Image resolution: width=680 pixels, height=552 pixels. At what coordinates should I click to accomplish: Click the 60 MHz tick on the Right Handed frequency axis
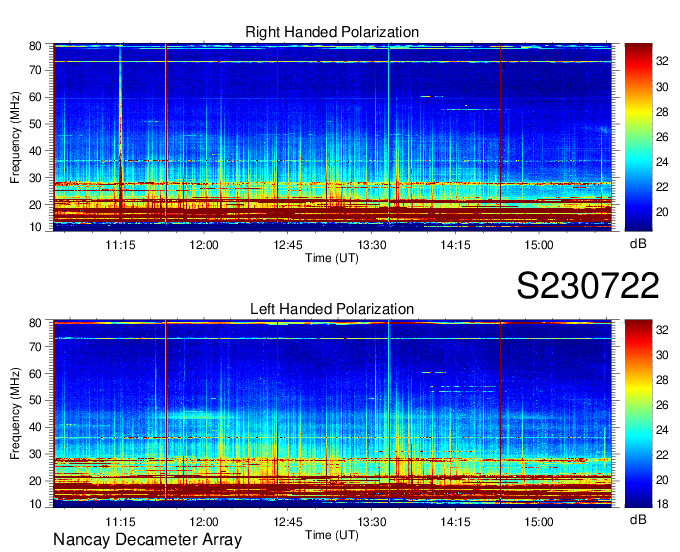click(x=35, y=97)
